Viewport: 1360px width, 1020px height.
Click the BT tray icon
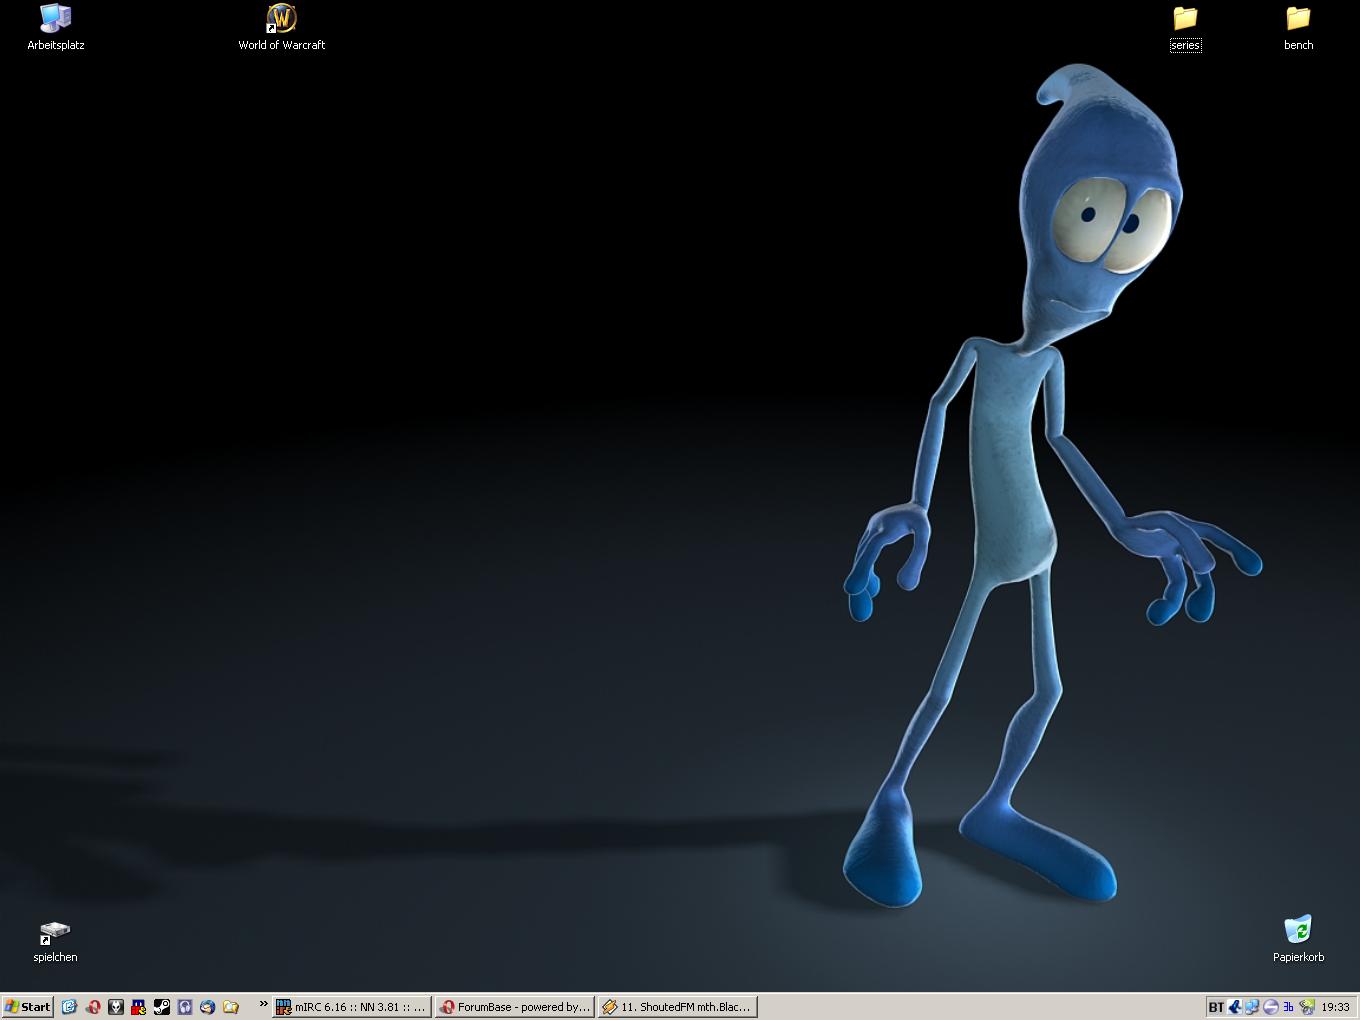click(x=1216, y=1007)
